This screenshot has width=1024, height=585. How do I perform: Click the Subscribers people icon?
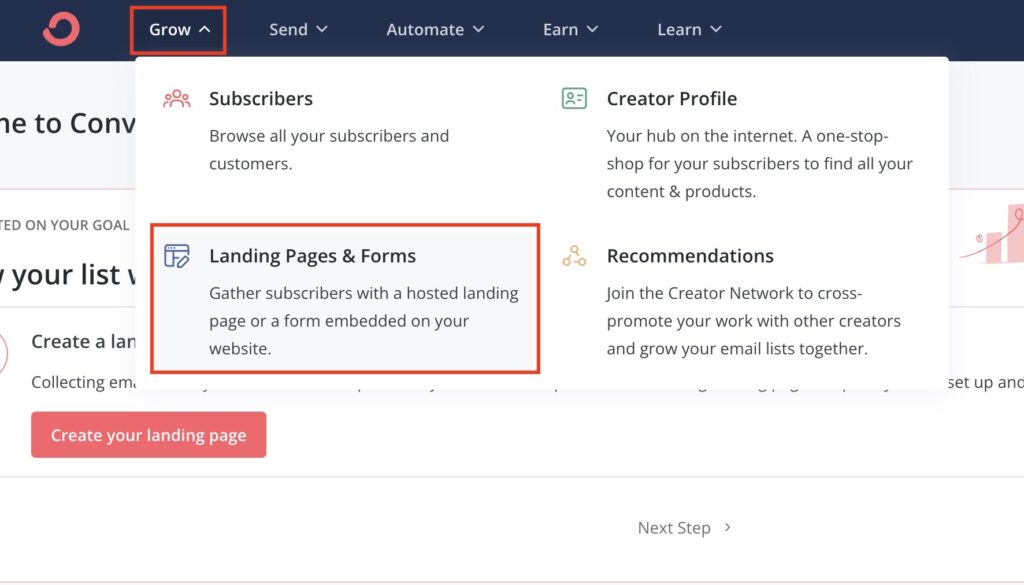(x=176, y=99)
